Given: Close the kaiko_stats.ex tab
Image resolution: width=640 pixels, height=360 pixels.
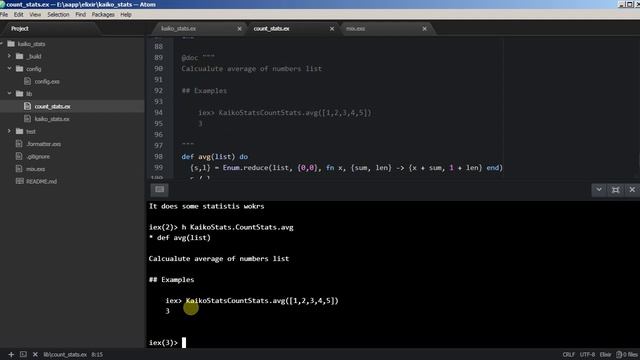Looking at the screenshot, I should click(240, 29).
